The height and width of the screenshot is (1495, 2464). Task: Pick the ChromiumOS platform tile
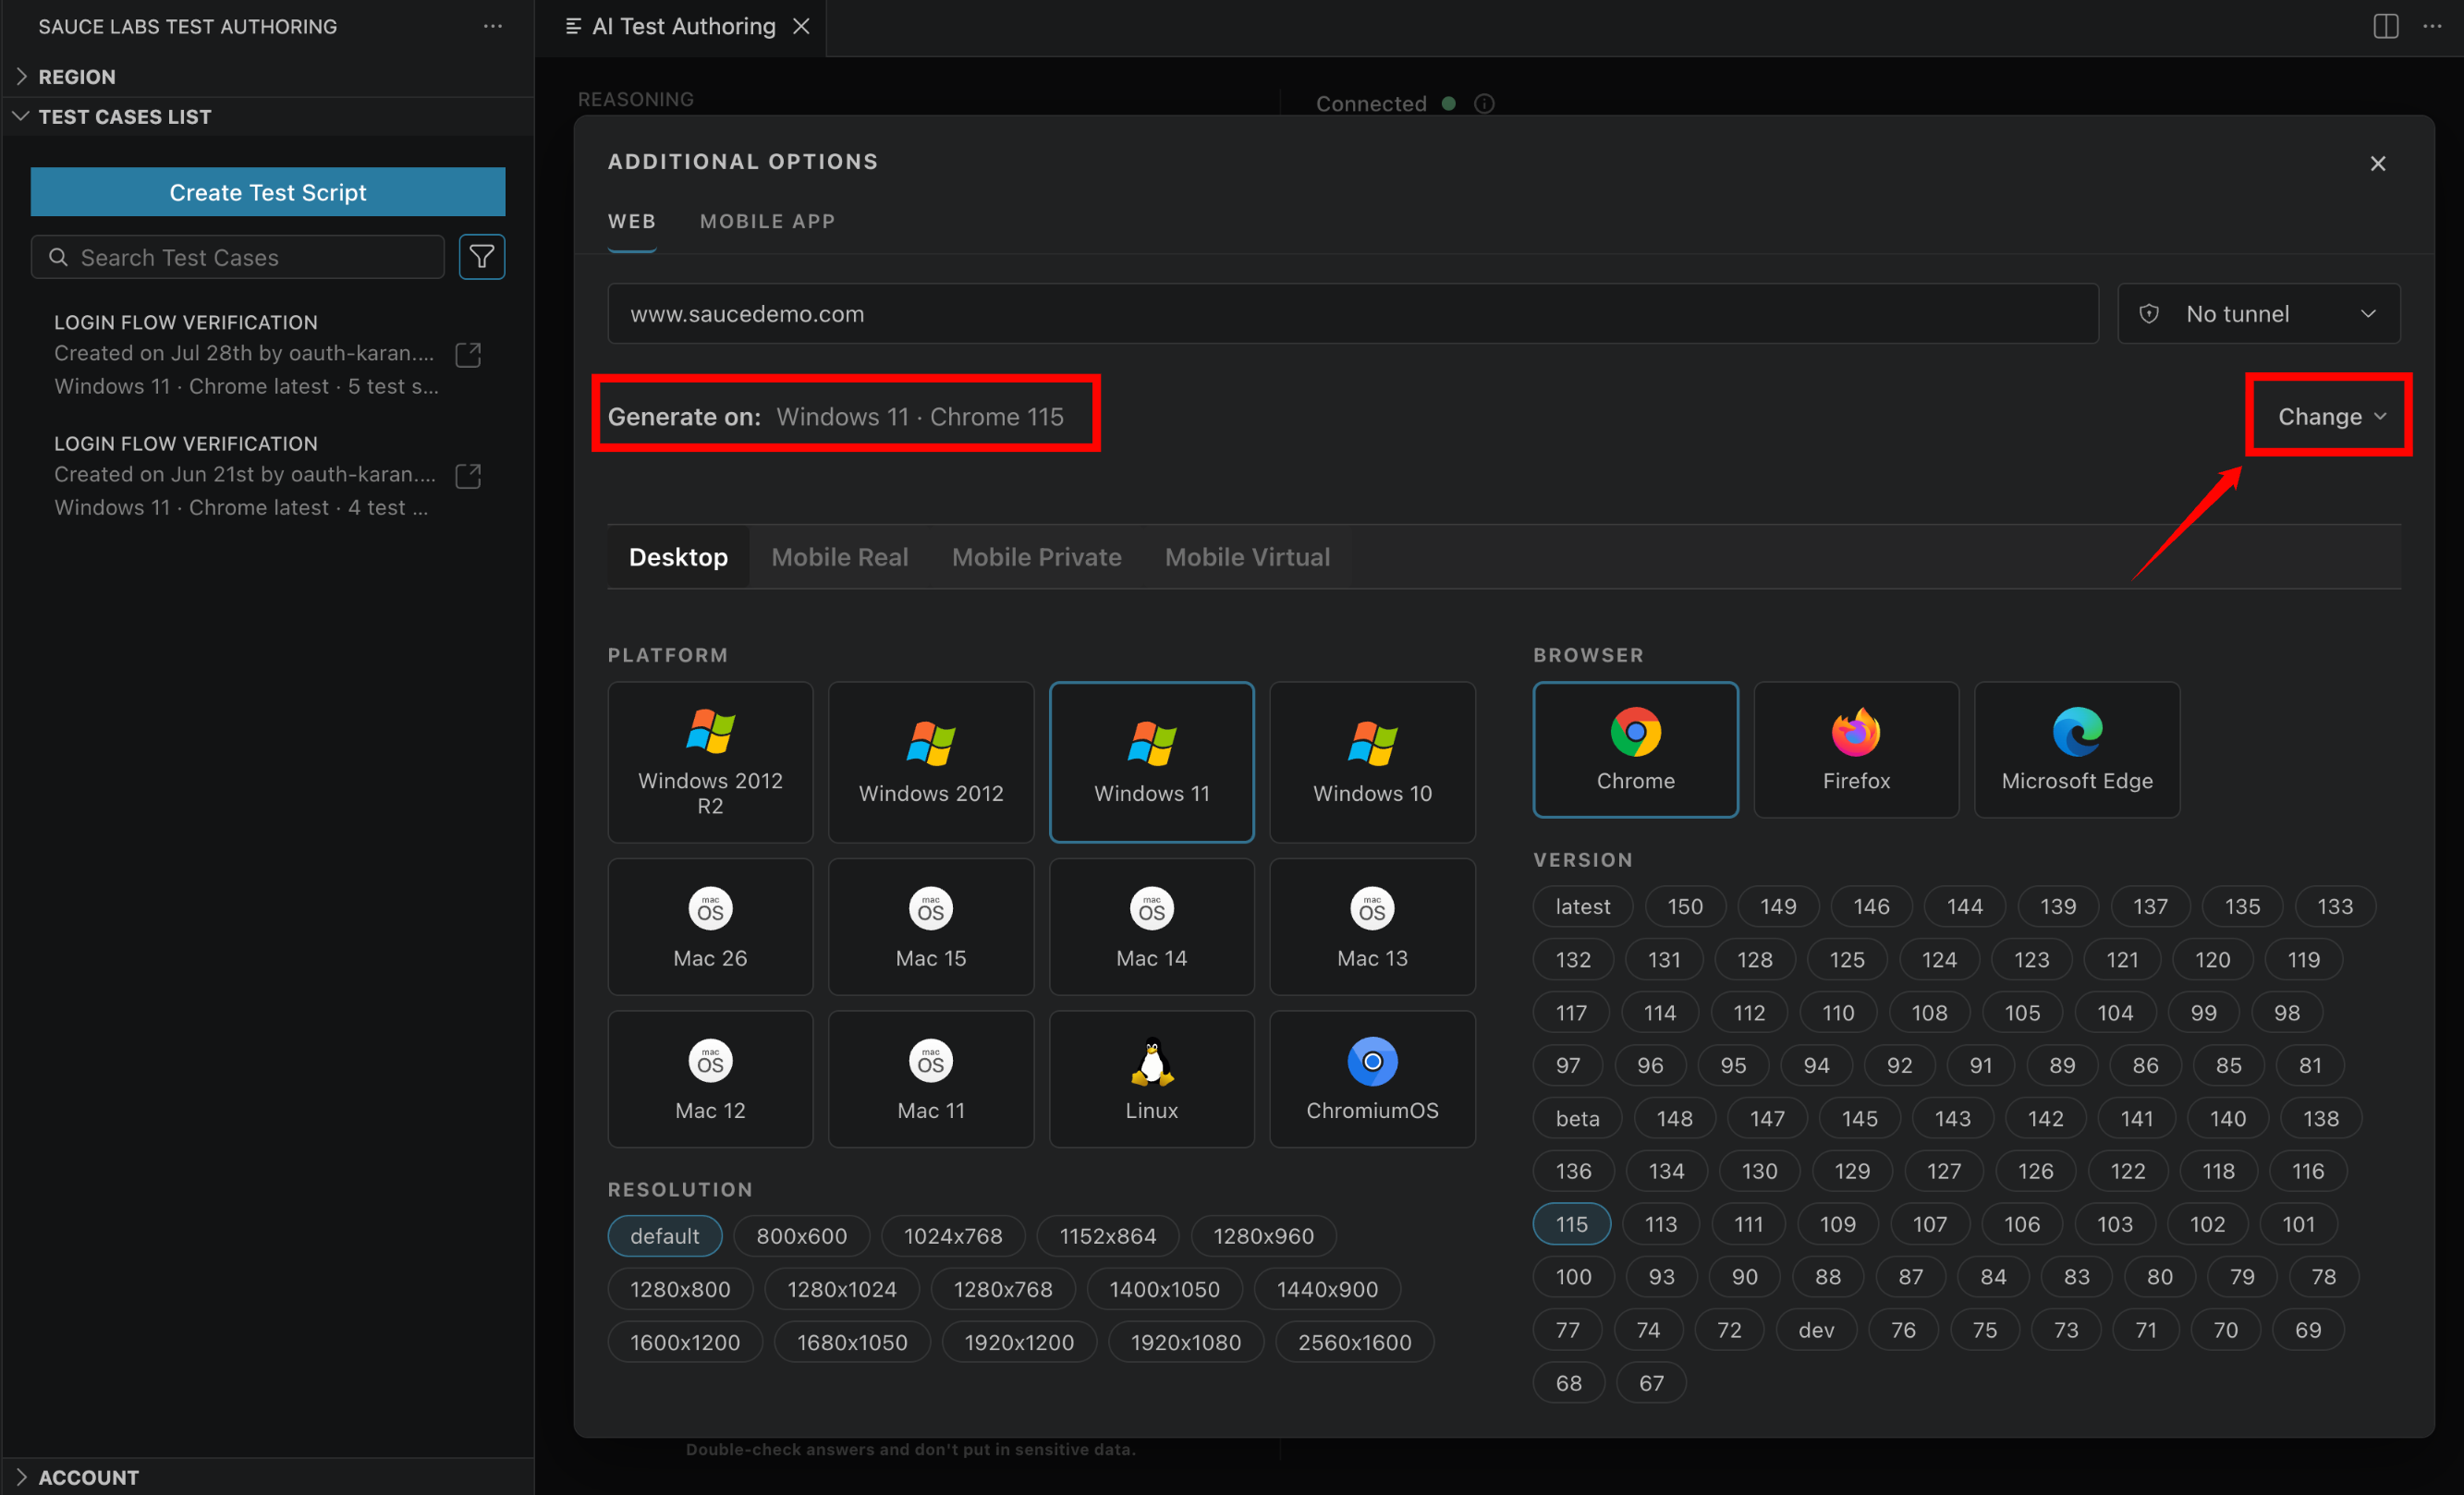click(x=1372, y=1078)
